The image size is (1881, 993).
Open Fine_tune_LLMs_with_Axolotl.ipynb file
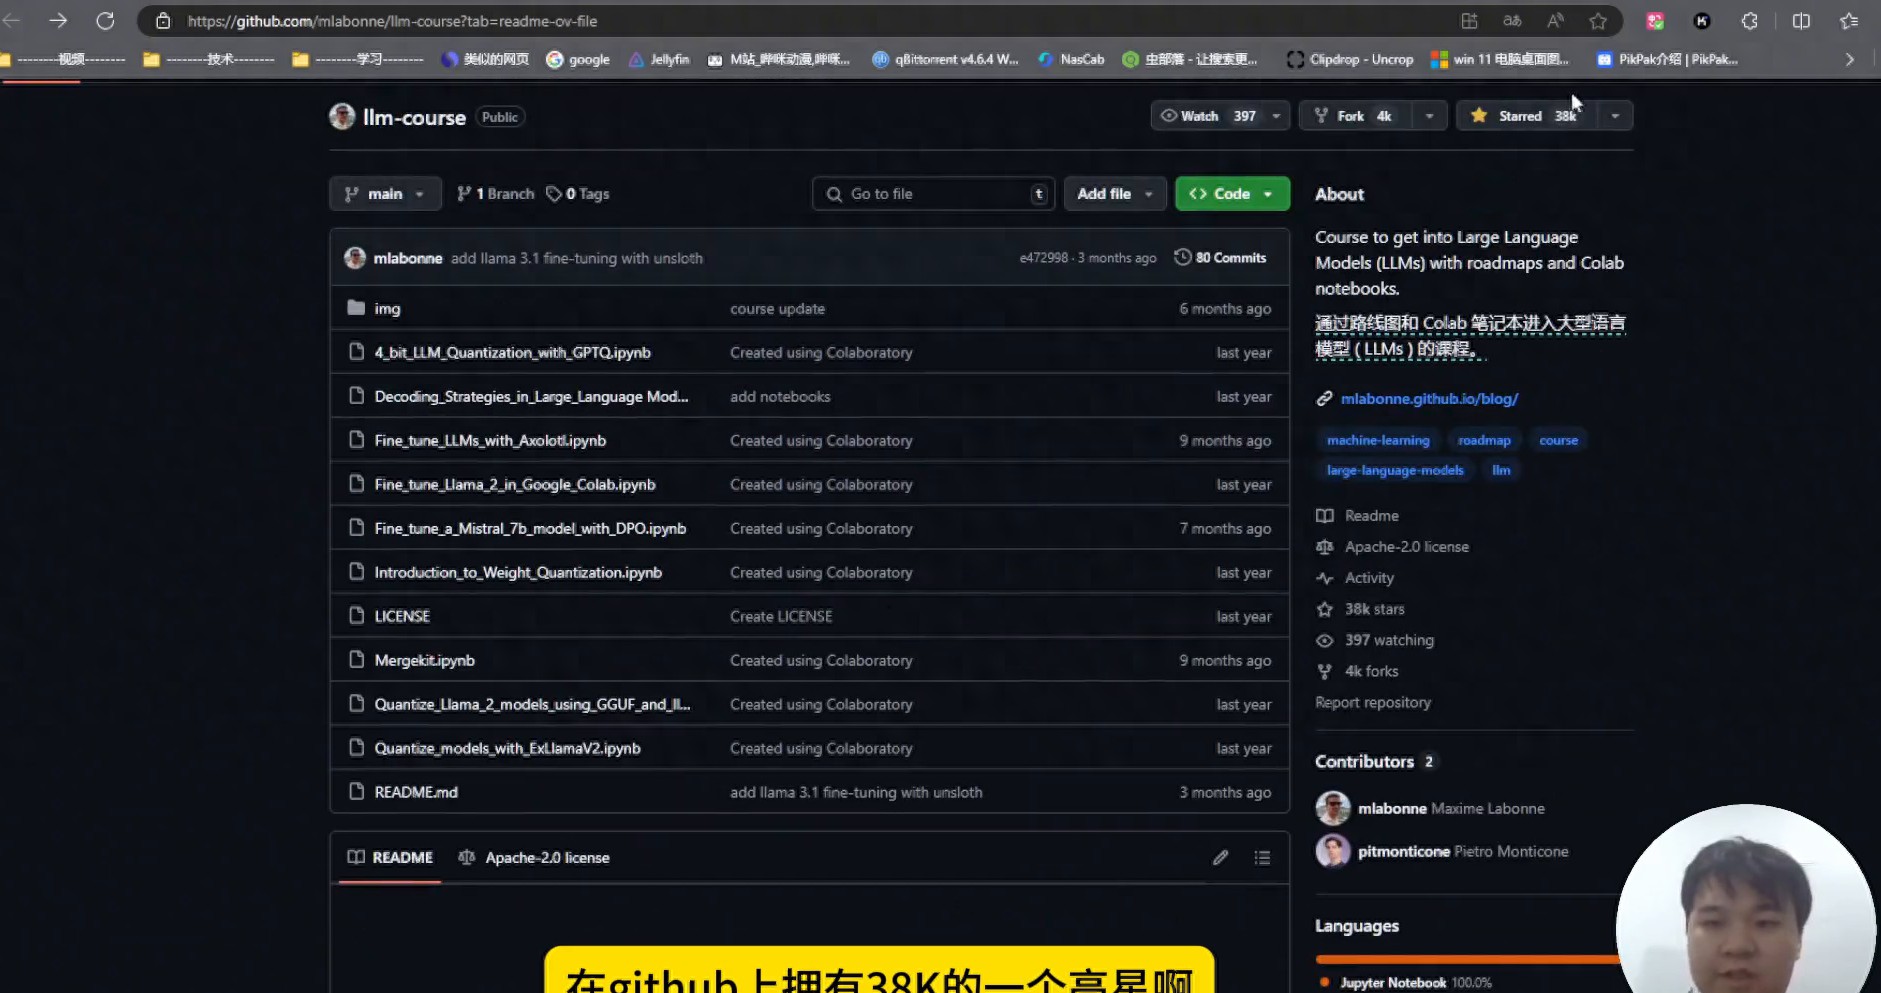point(490,441)
